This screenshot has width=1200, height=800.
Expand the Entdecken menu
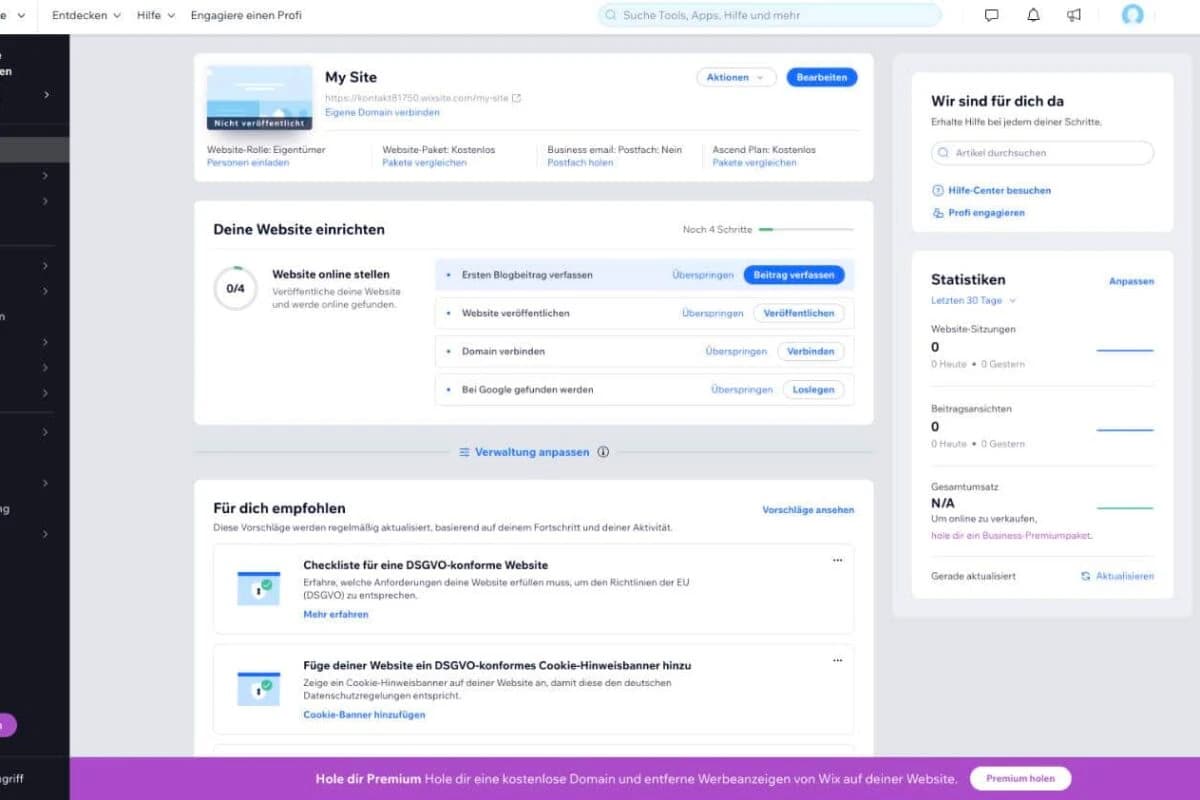(85, 15)
